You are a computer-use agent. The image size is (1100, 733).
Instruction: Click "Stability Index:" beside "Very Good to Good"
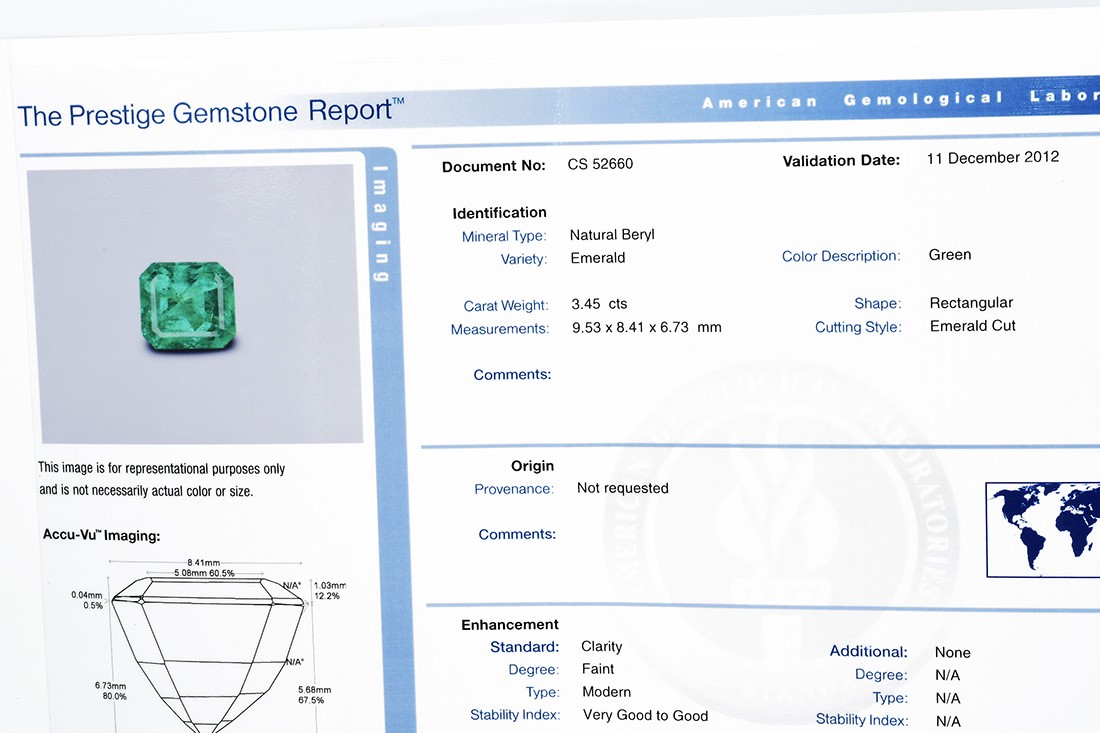[x=515, y=715]
